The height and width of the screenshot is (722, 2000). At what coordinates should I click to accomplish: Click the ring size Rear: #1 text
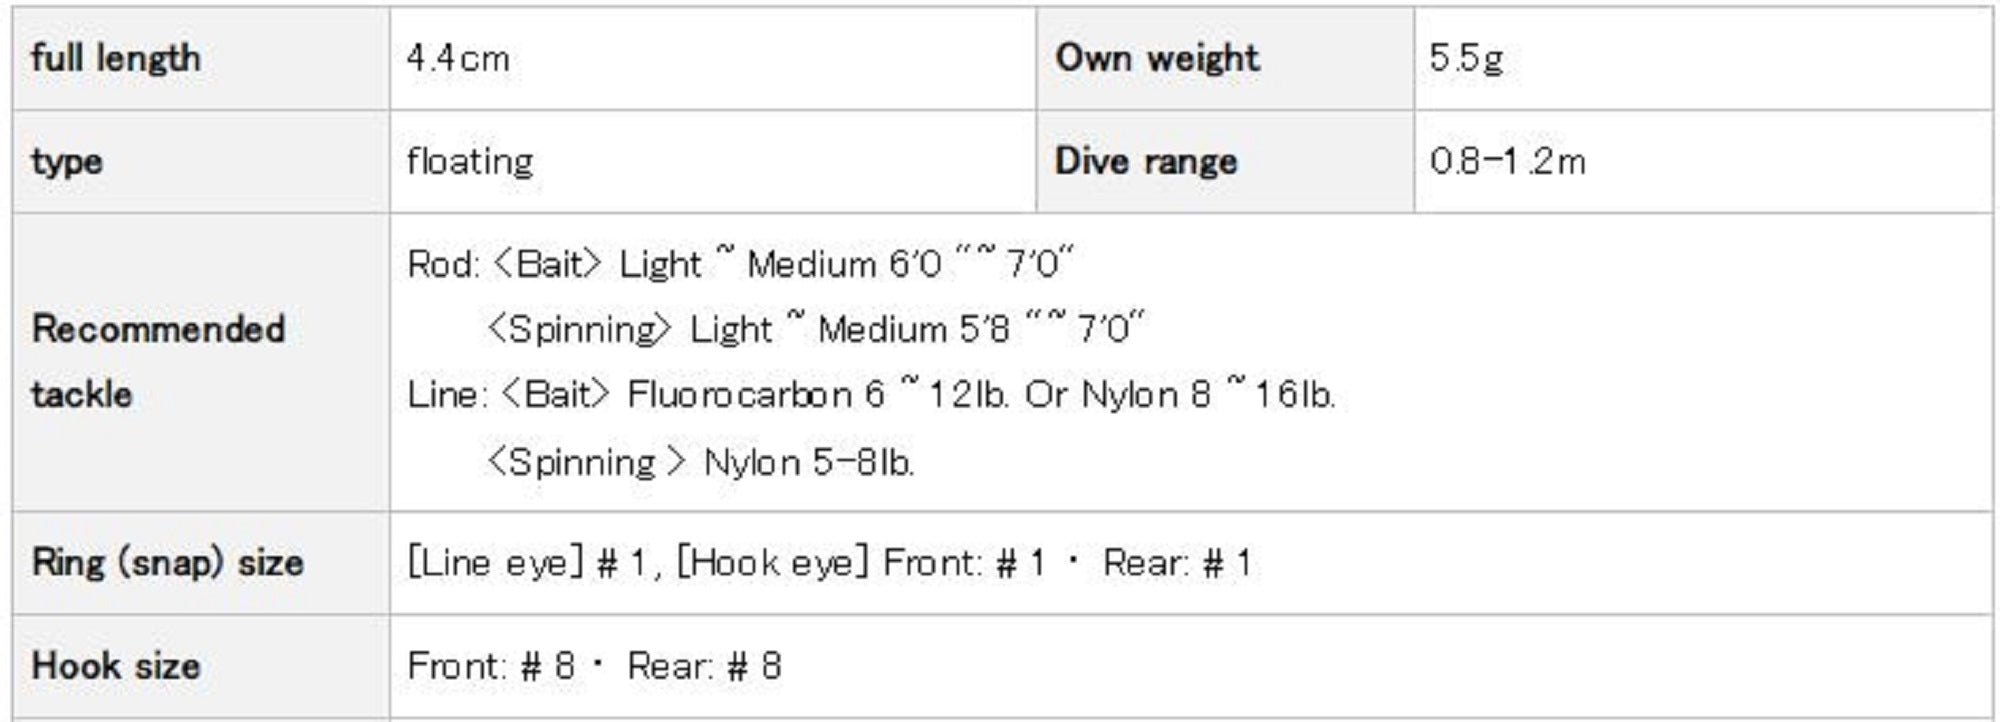click(x=1177, y=562)
